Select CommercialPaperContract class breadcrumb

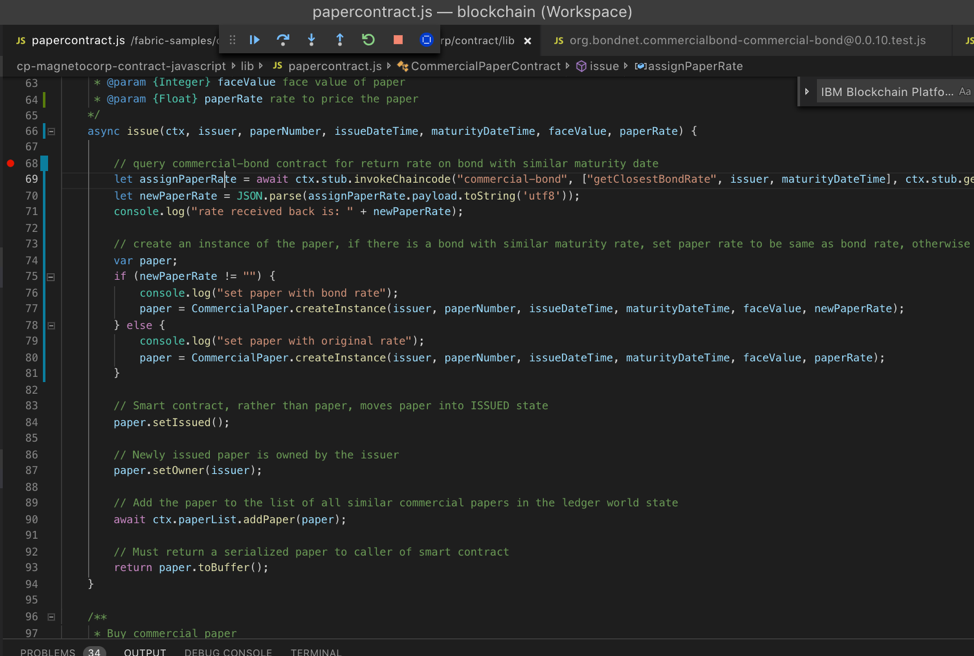(486, 66)
